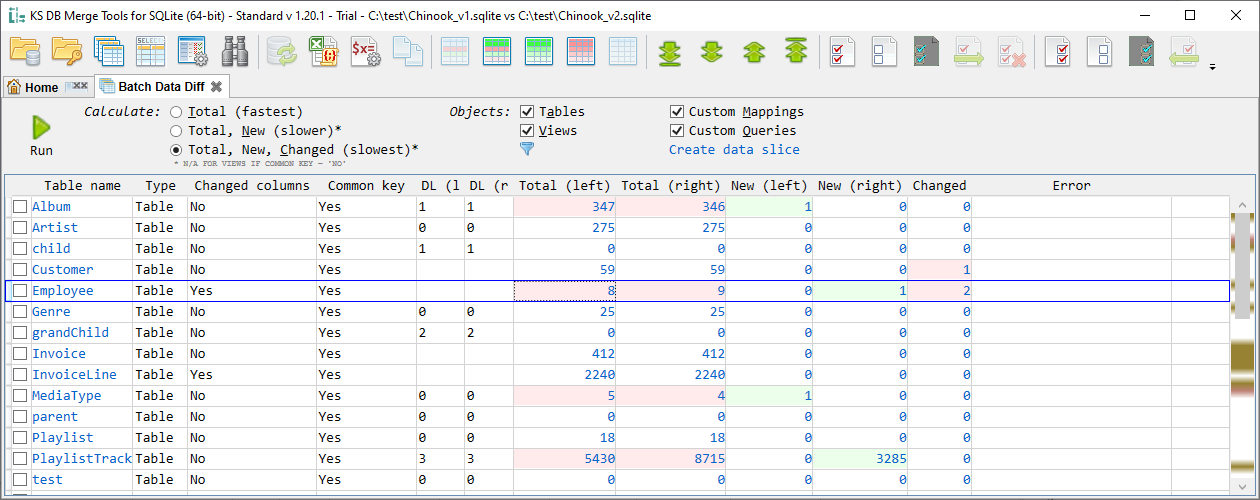This screenshot has width=1260, height=500.
Task: Sort by the Changed columns header
Action: (252, 185)
